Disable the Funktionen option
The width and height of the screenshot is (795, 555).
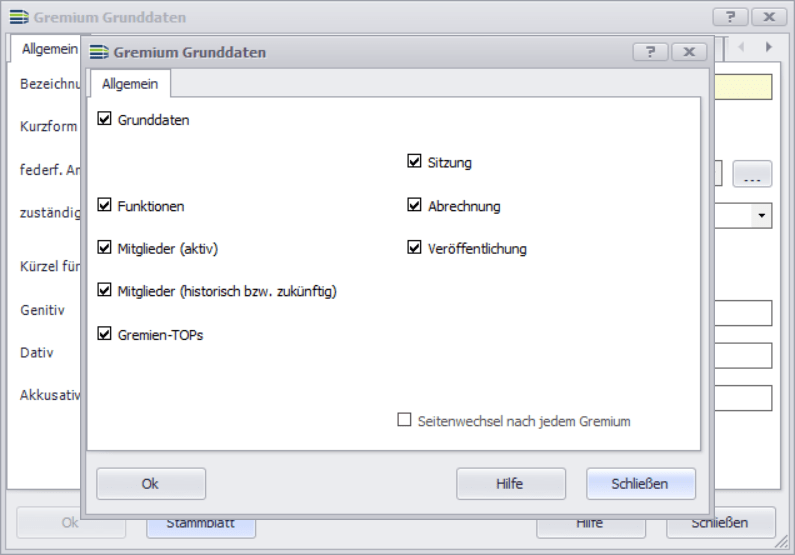click(x=105, y=206)
